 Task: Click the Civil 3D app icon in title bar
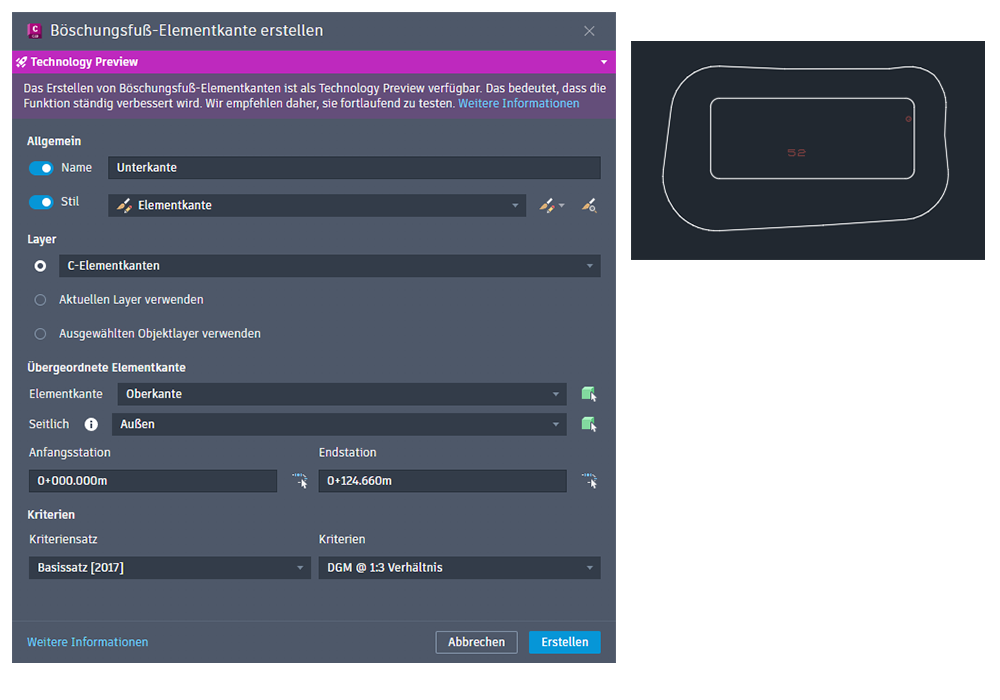[34, 31]
